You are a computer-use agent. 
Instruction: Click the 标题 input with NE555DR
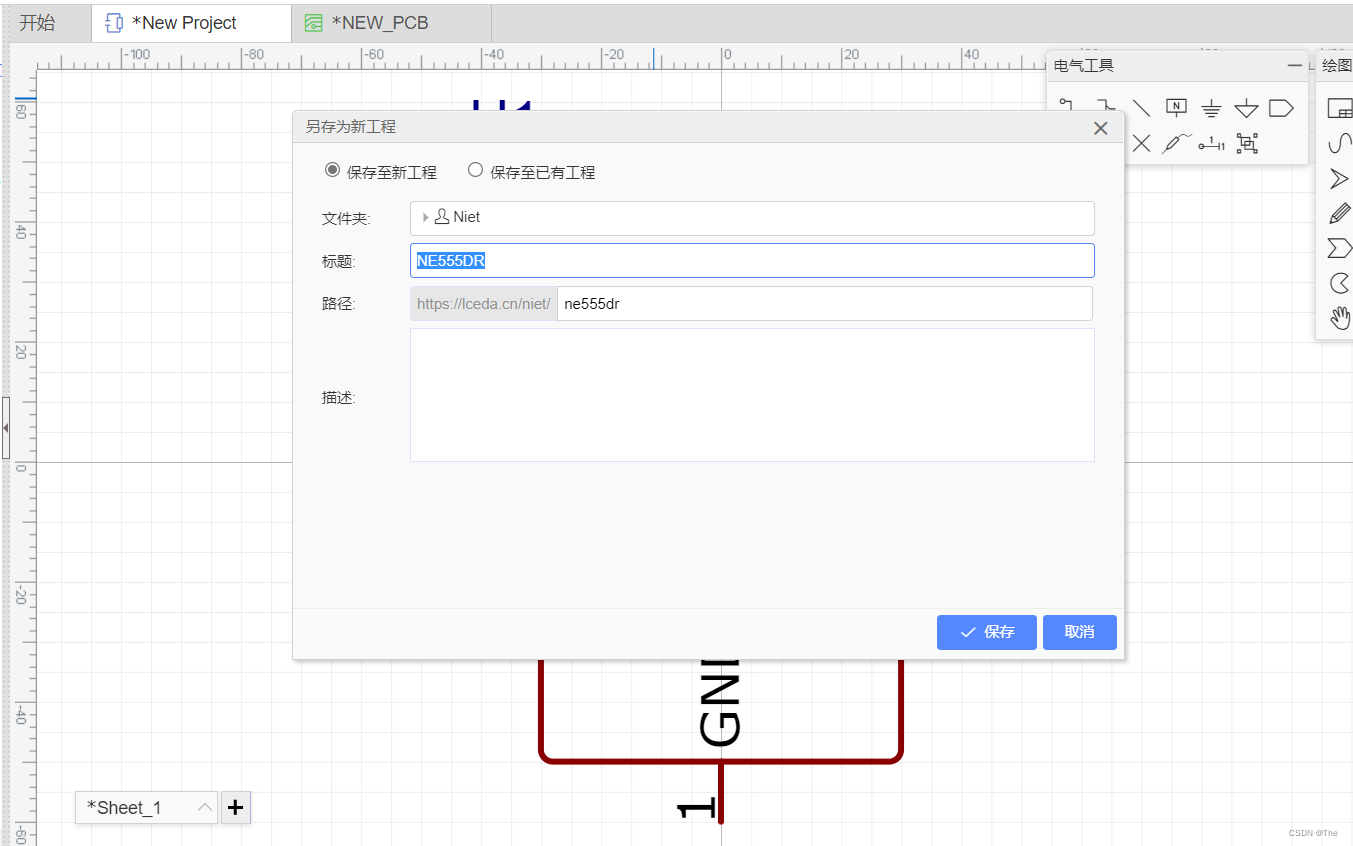pyautogui.click(x=752, y=260)
